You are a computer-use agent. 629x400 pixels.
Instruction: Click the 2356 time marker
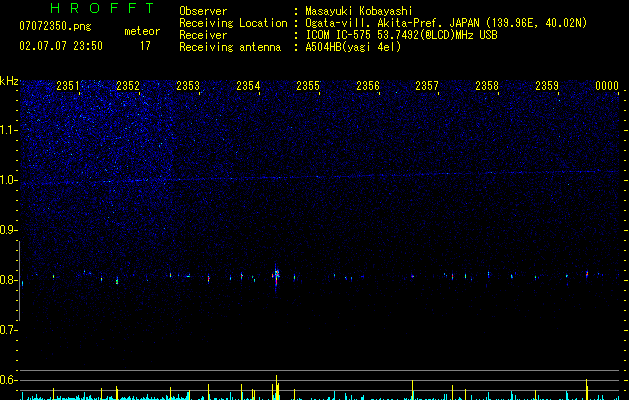click(x=368, y=86)
